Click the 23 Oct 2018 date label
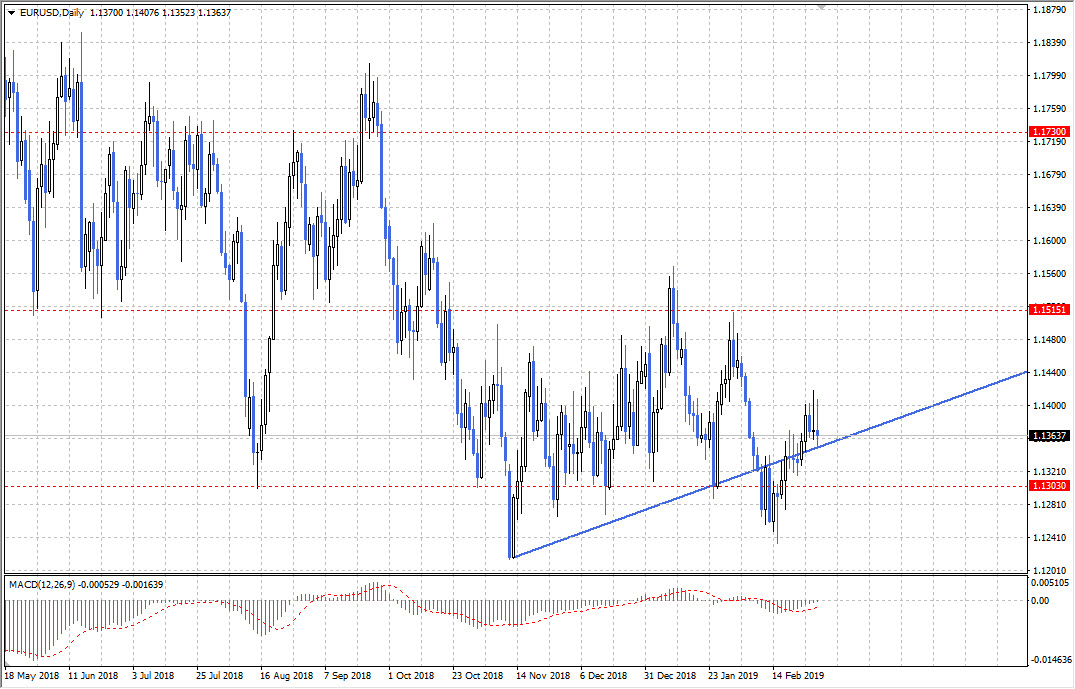The height and width of the screenshot is (689, 1075). [x=478, y=675]
